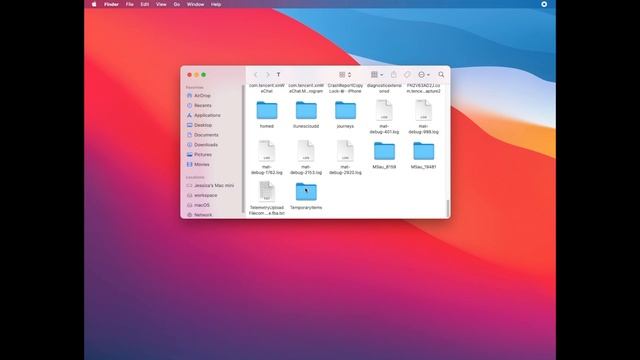The width and height of the screenshot is (640, 360).
Task: Open the itunescloudd folder
Action: click(x=306, y=111)
